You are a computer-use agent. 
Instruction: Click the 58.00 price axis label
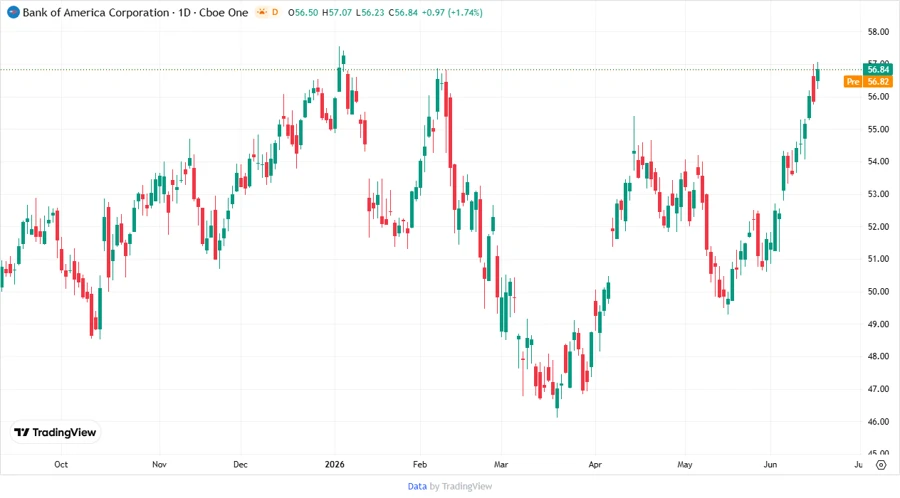coord(878,32)
